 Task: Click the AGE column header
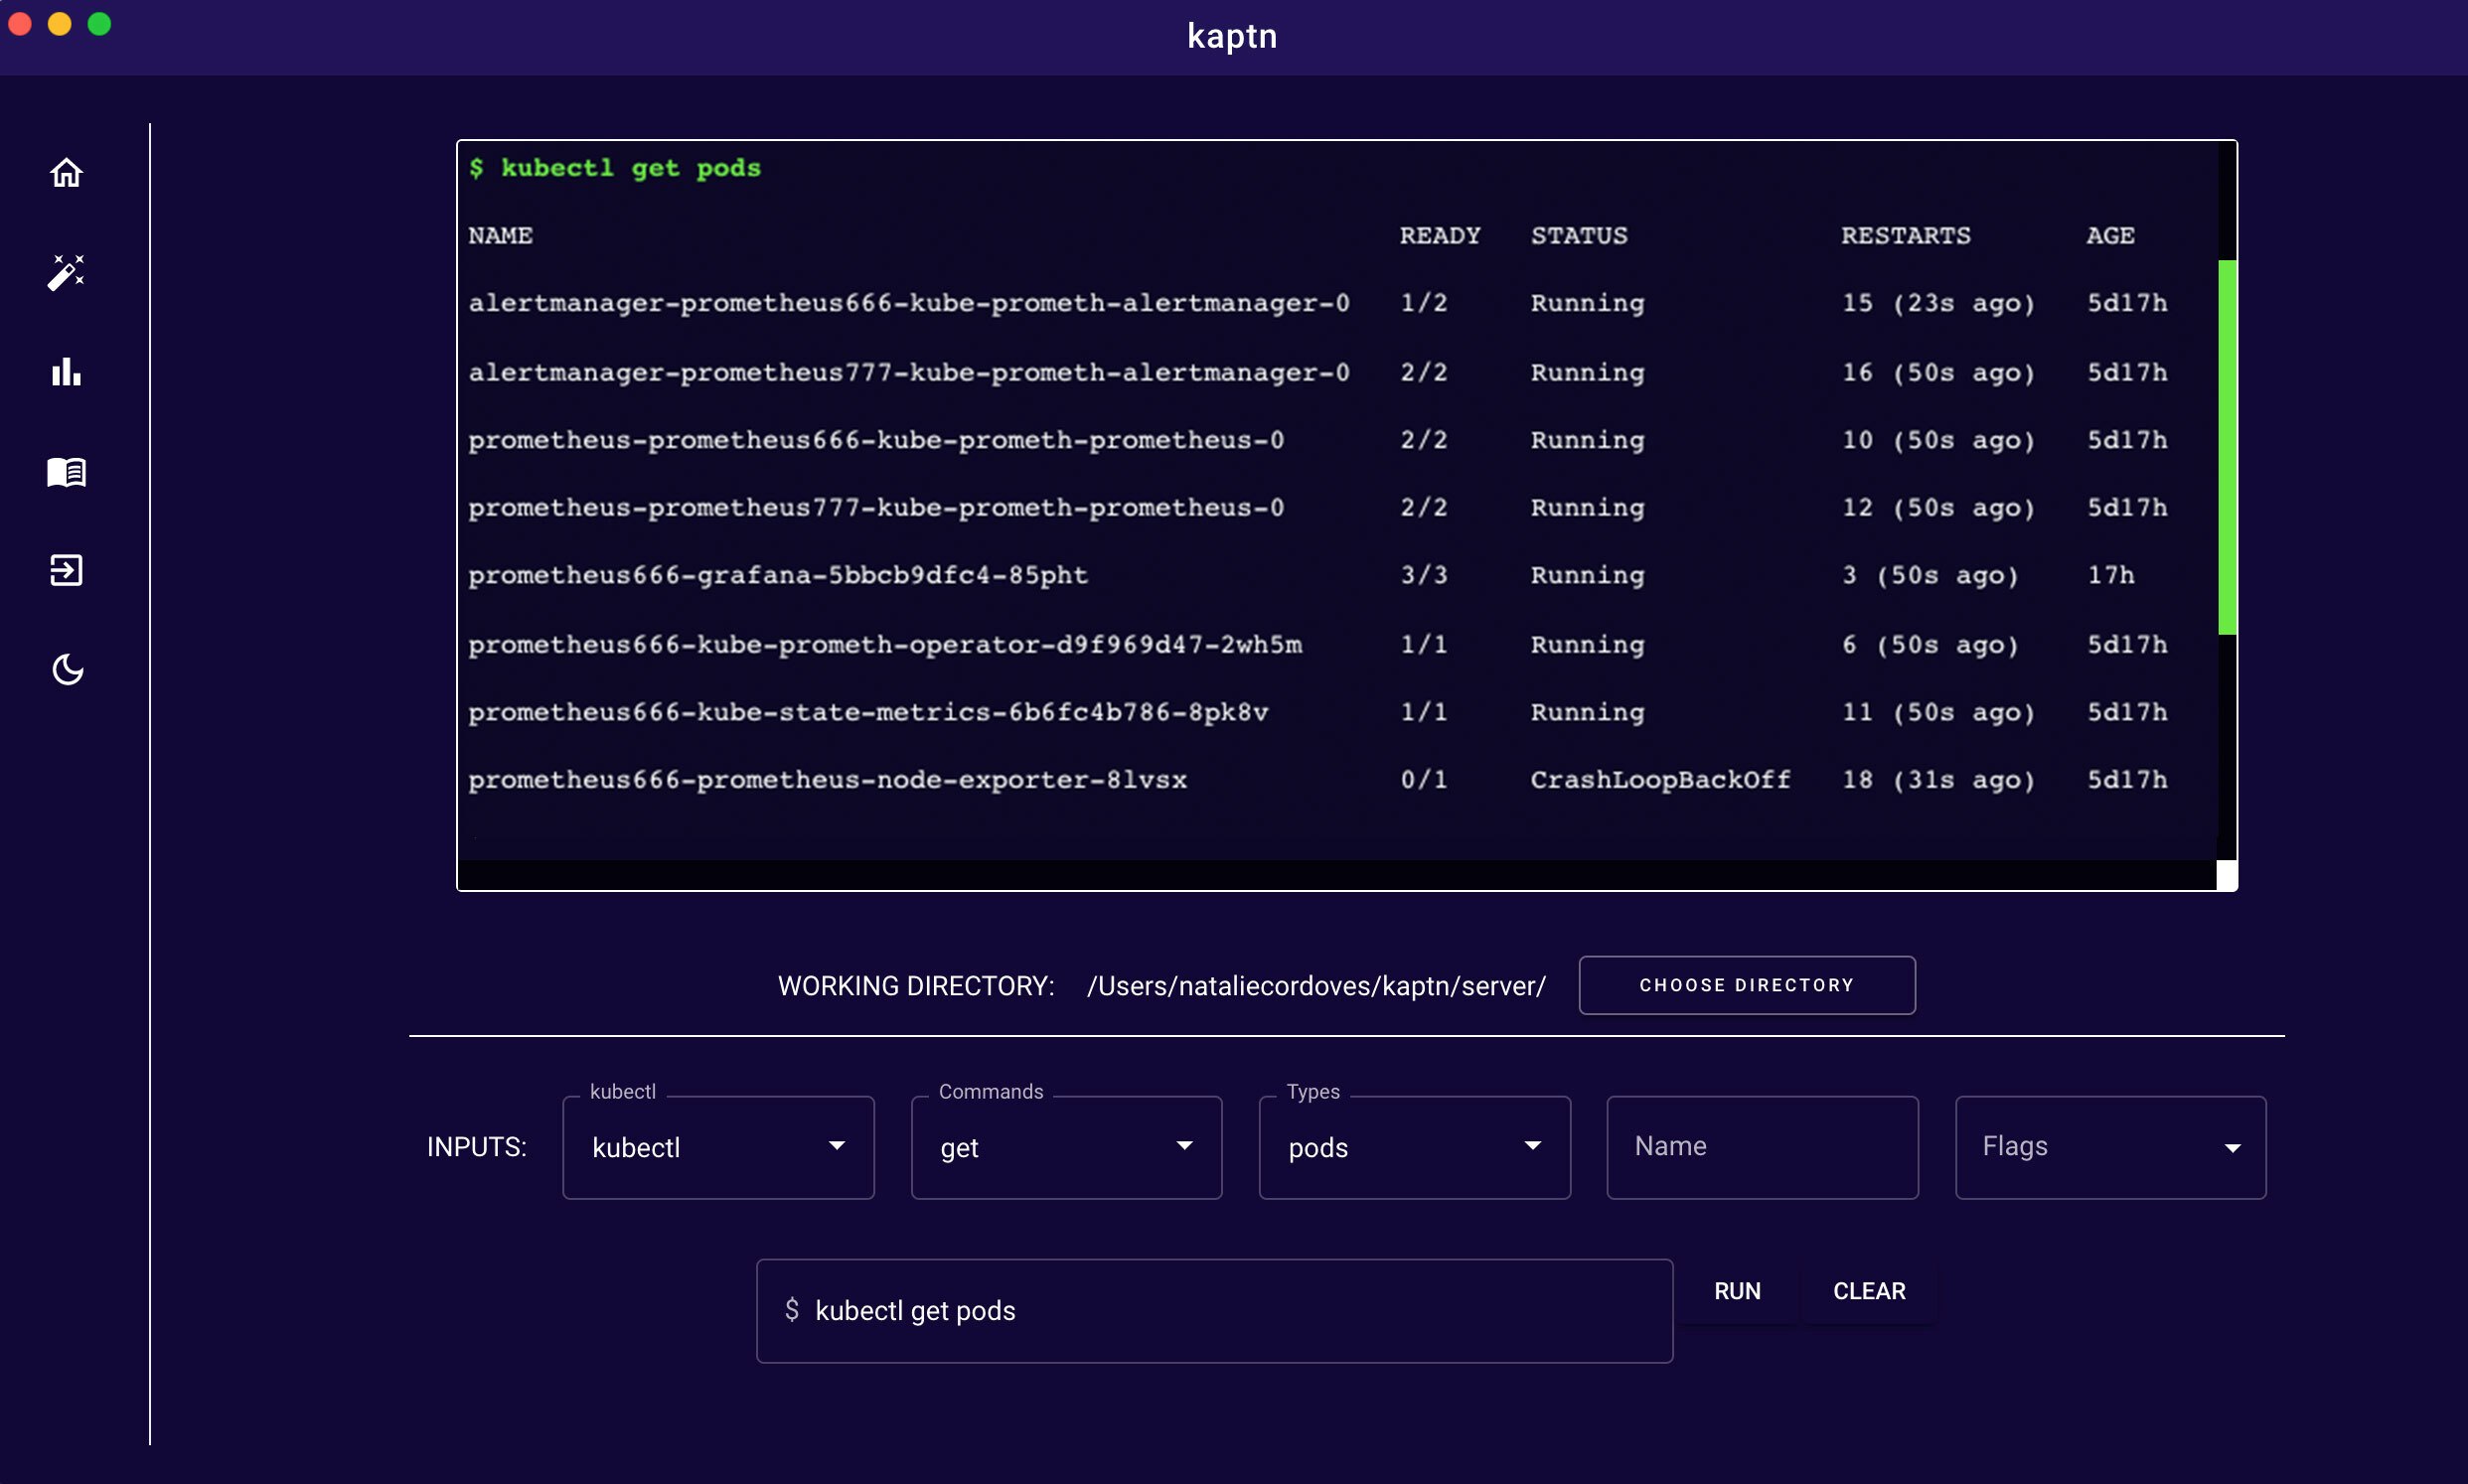click(x=2110, y=236)
